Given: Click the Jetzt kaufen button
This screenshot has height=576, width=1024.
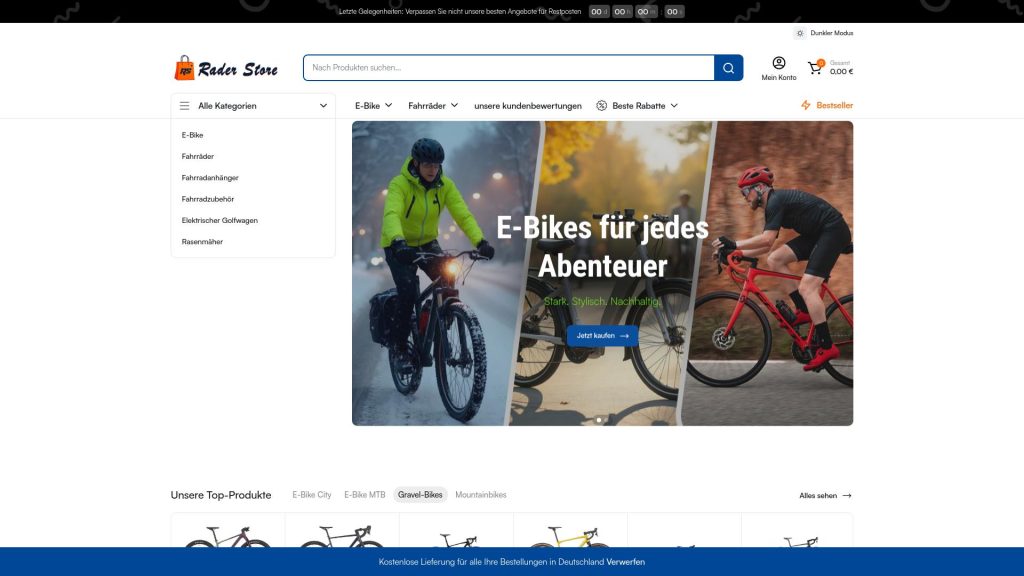Looking at the screenshot, I should click(x=602, y=335).
